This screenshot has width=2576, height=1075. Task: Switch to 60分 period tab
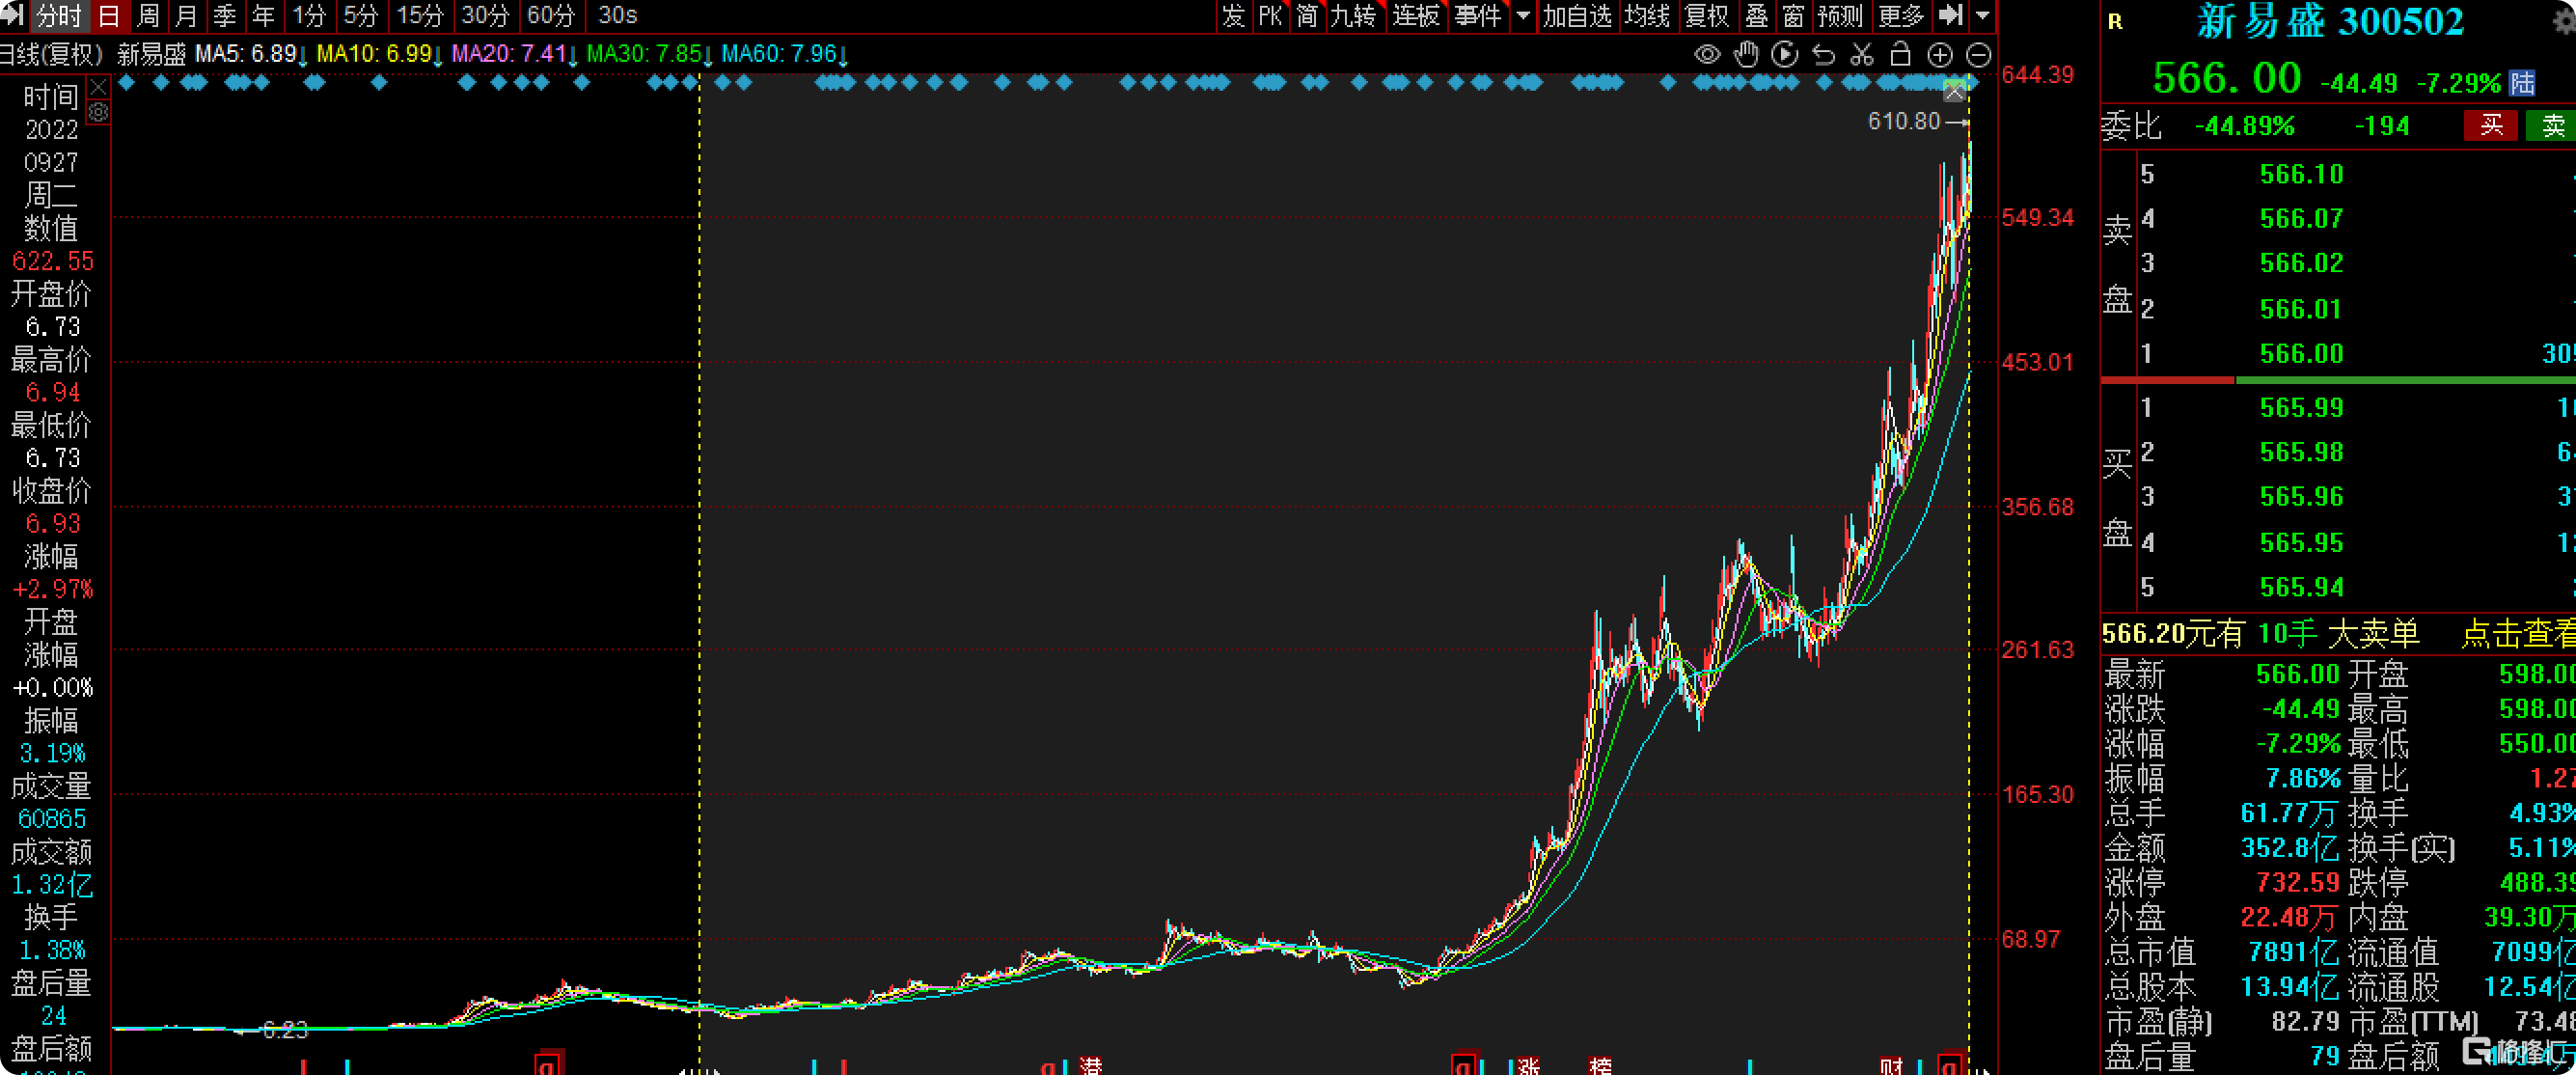pyautogui.click(x=551, y=15)
